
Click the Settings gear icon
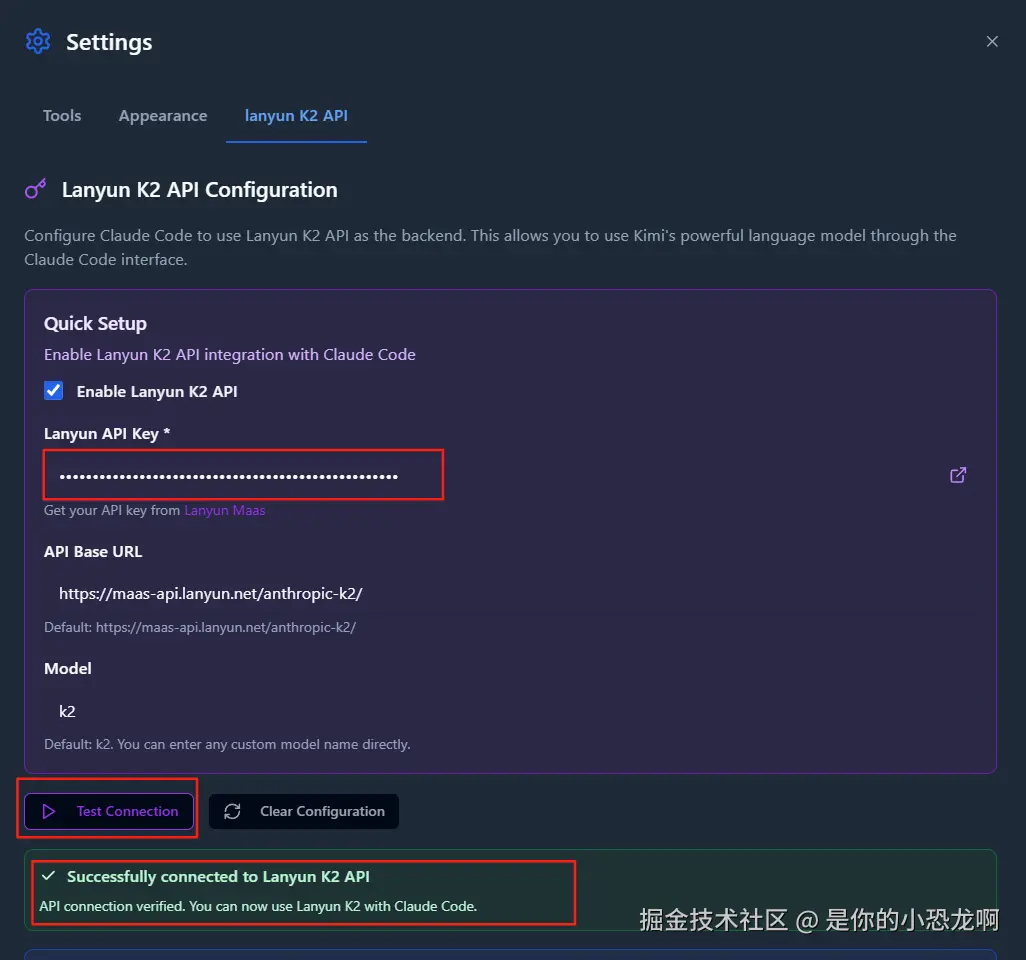point(37,41)
